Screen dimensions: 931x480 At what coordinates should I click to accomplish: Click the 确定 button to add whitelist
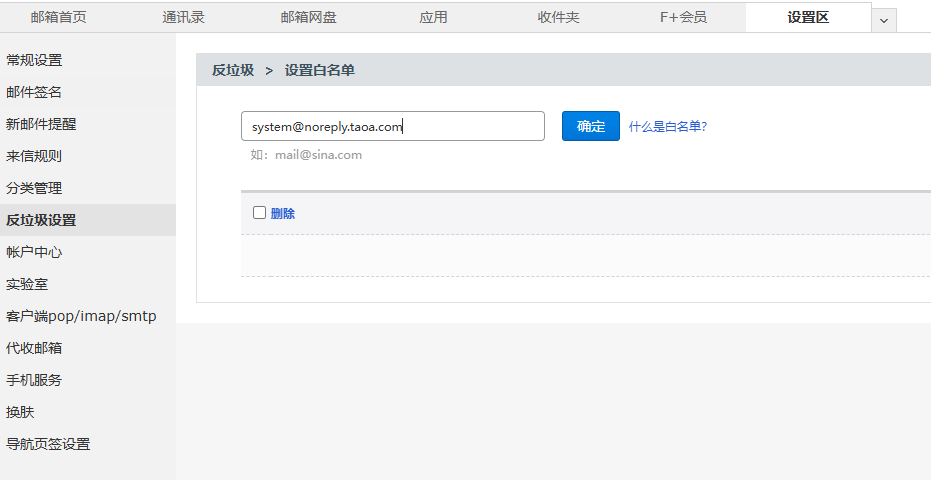[590, 126]
